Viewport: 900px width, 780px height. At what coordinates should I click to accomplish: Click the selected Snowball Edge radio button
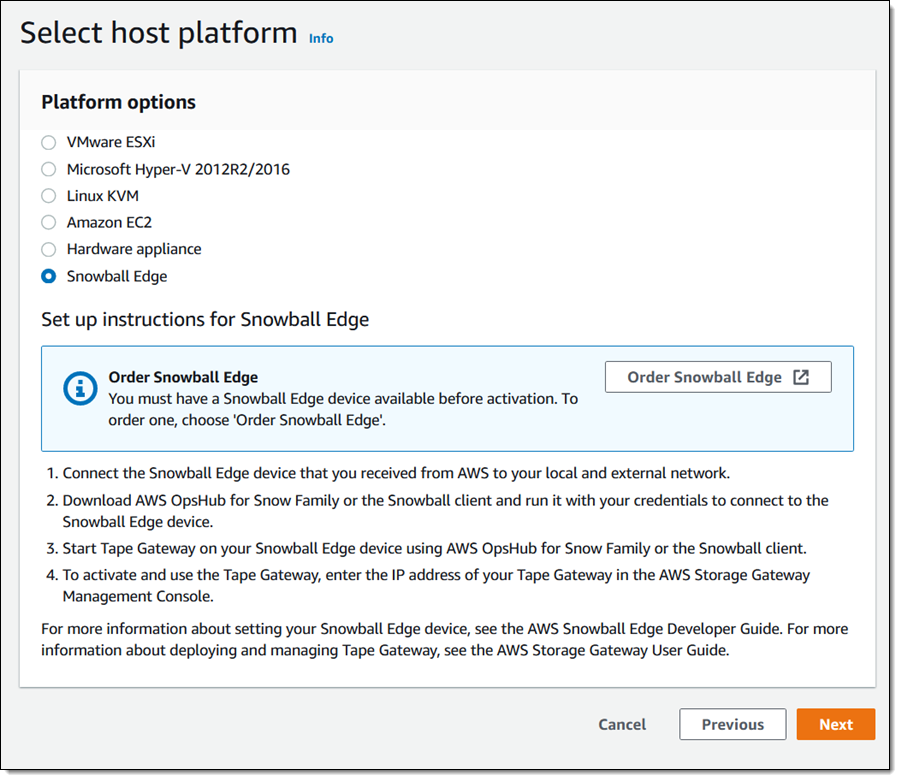point(49,276)
